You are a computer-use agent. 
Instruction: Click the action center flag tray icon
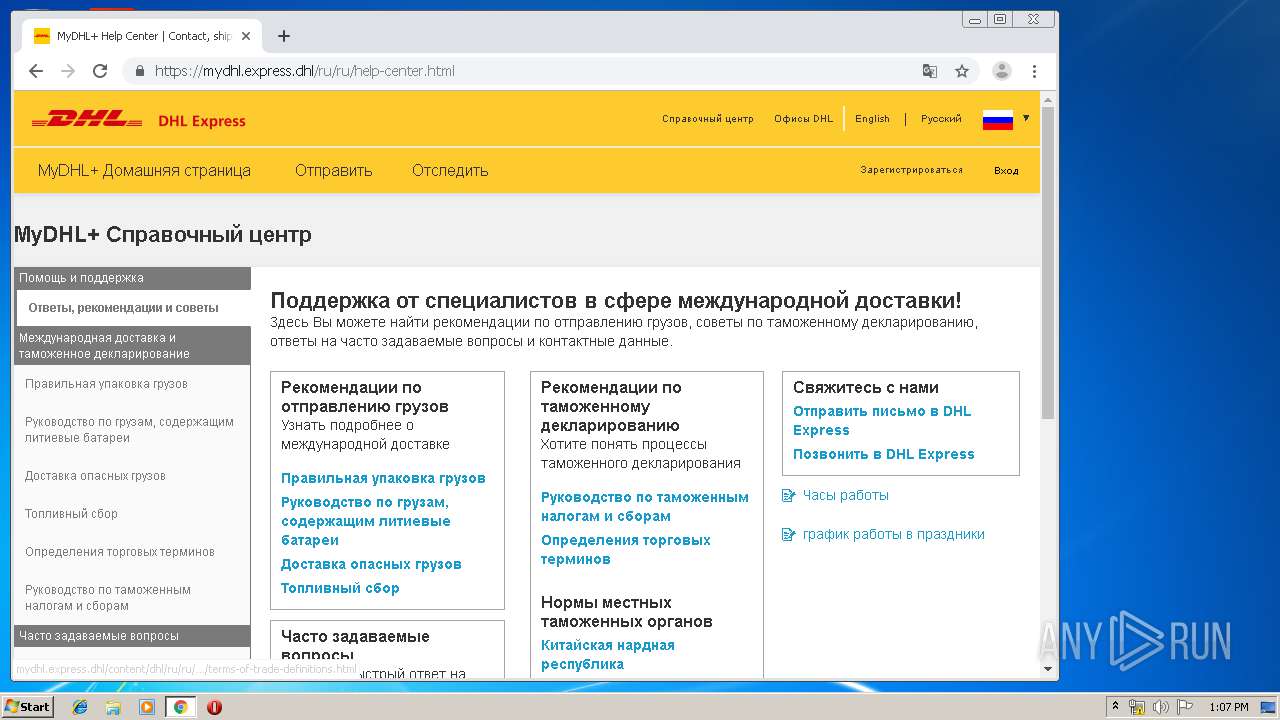[x=1186, y=707]
